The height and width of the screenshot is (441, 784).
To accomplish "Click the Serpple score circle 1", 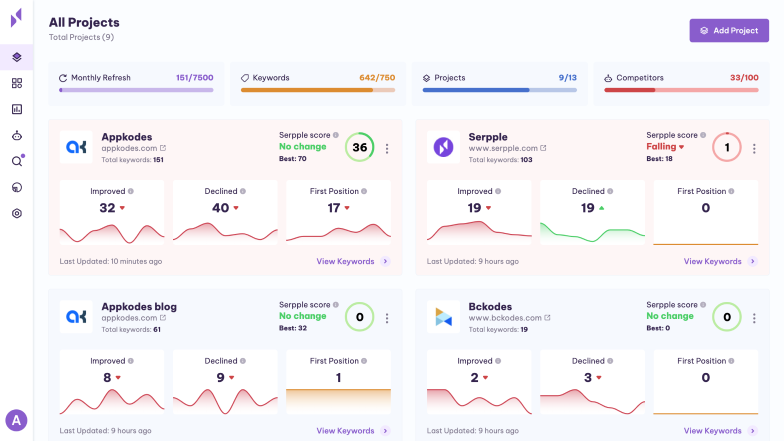I will click(727, 147).
